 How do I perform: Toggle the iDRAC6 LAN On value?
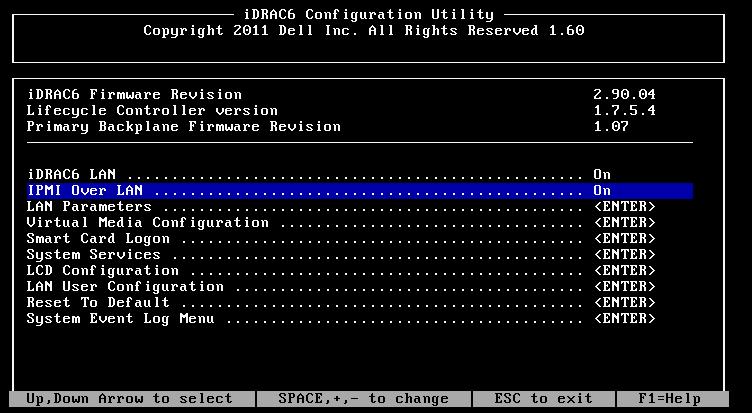[x=602, y=174]
